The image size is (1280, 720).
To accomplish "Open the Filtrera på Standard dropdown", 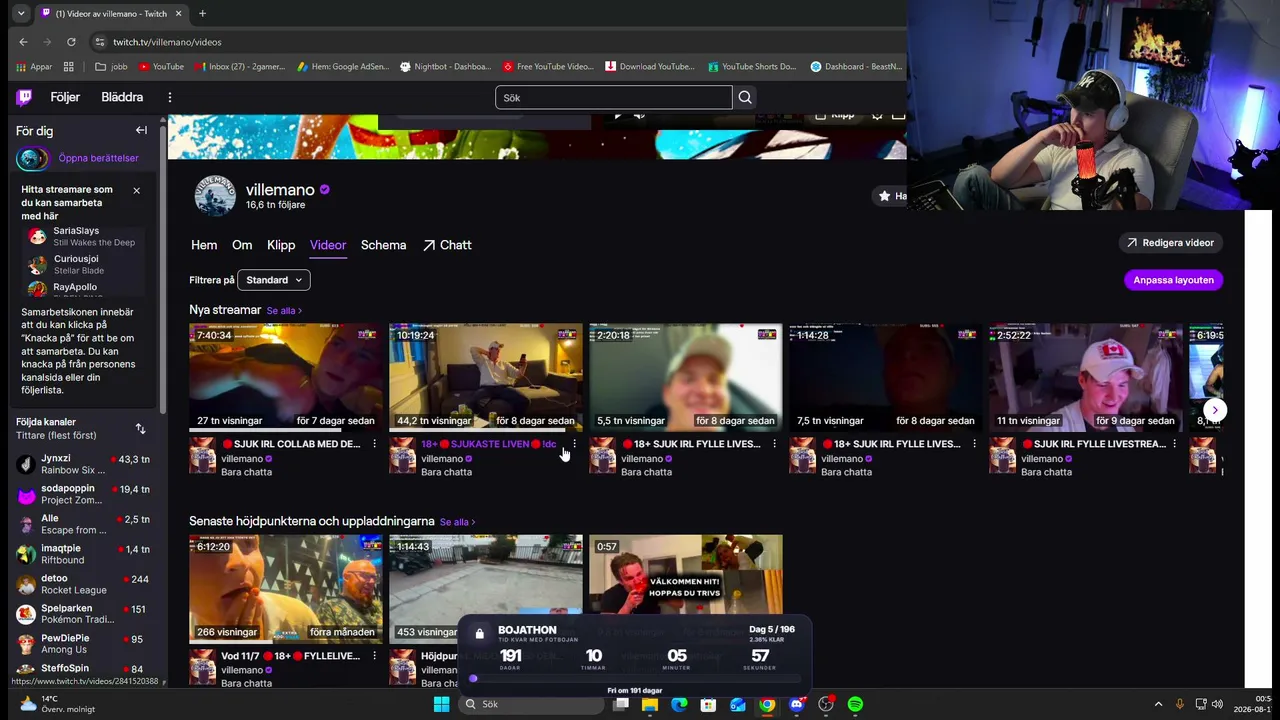I will (274, 280).
